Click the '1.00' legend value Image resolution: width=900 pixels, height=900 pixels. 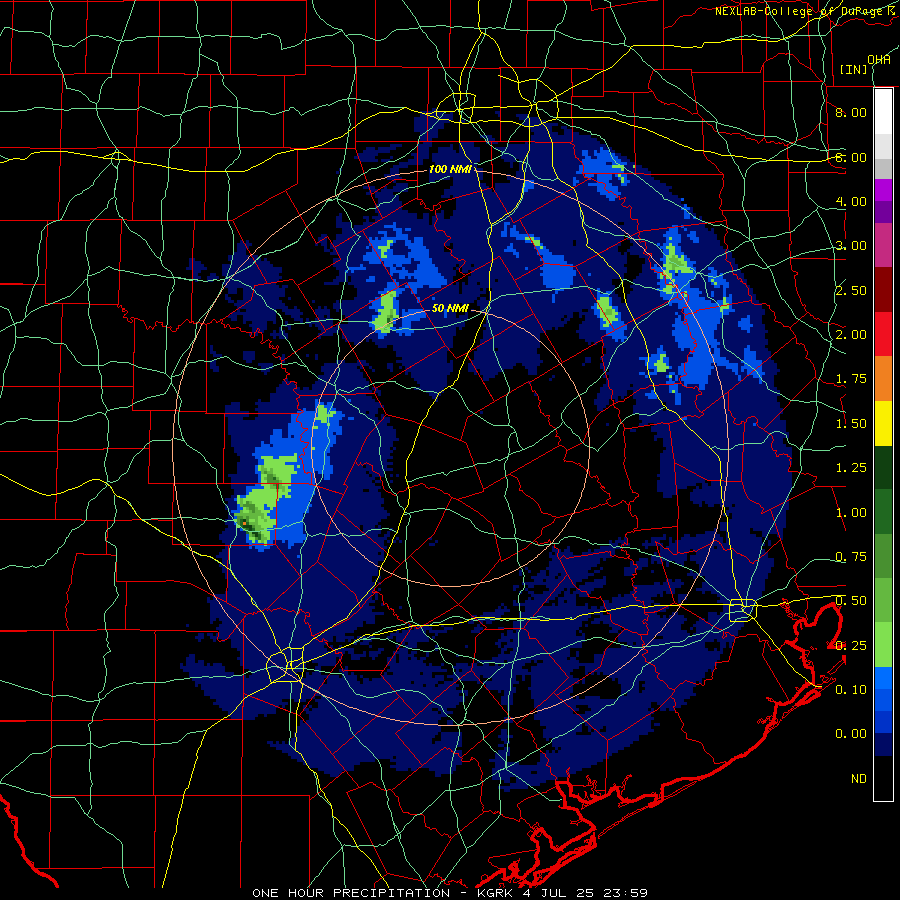[x=851, y=513]
